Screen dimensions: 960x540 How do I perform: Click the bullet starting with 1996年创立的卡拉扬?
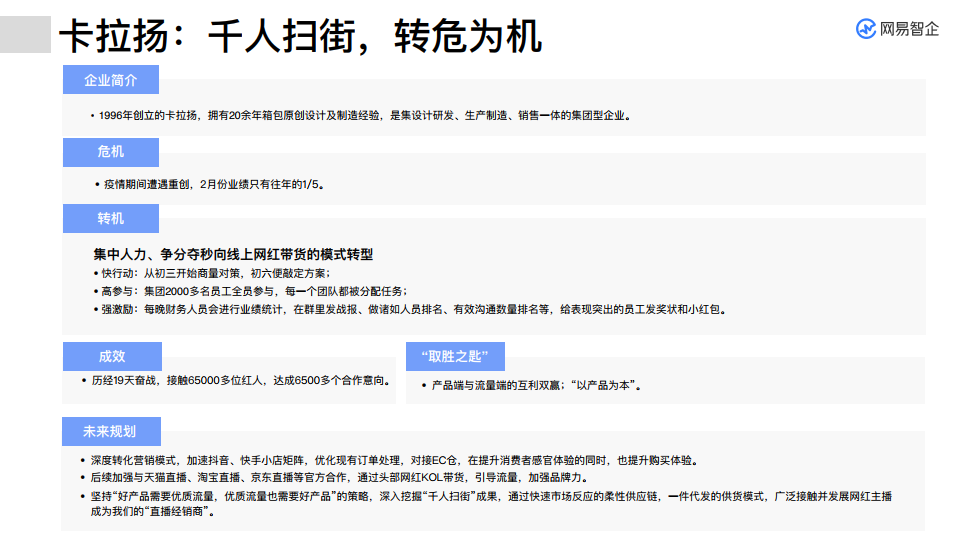363,115
